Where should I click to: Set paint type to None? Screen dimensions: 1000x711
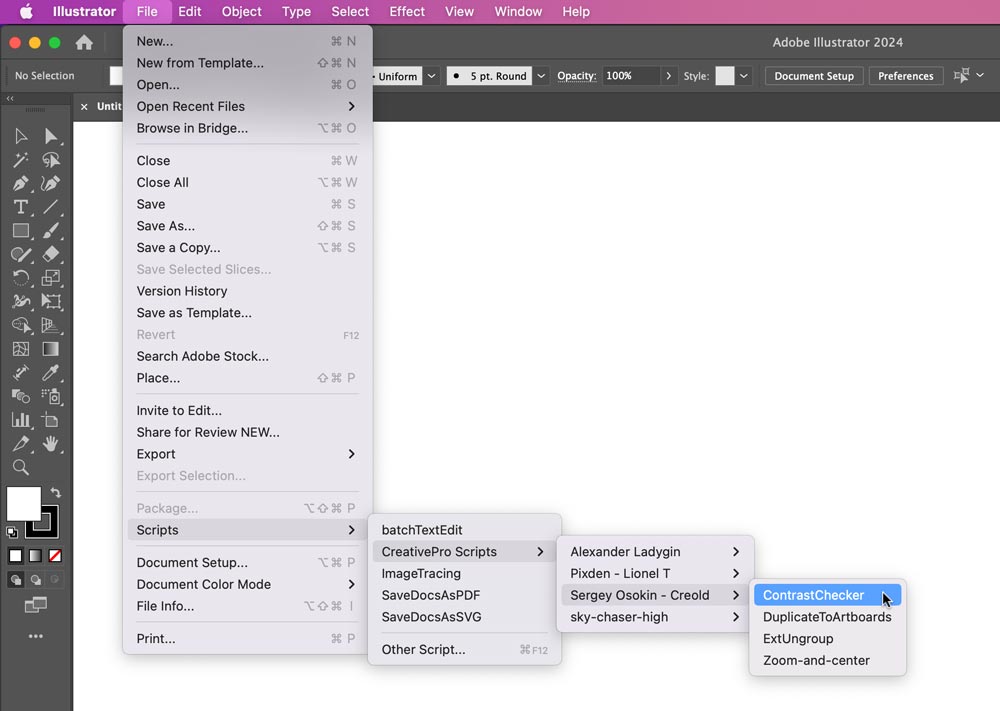point(55,556)
